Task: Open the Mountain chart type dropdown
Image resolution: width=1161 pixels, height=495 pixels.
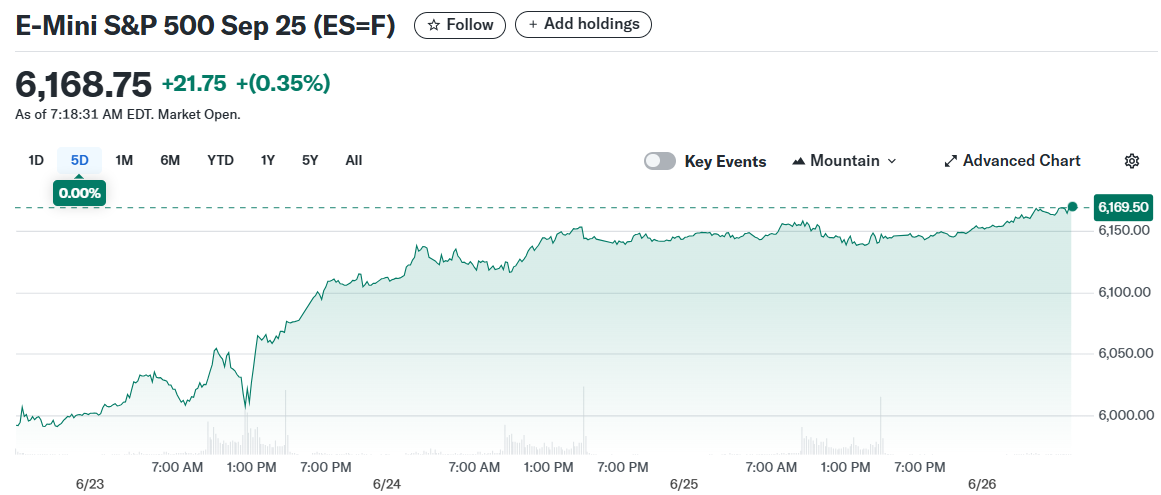Action: point(844,161)
